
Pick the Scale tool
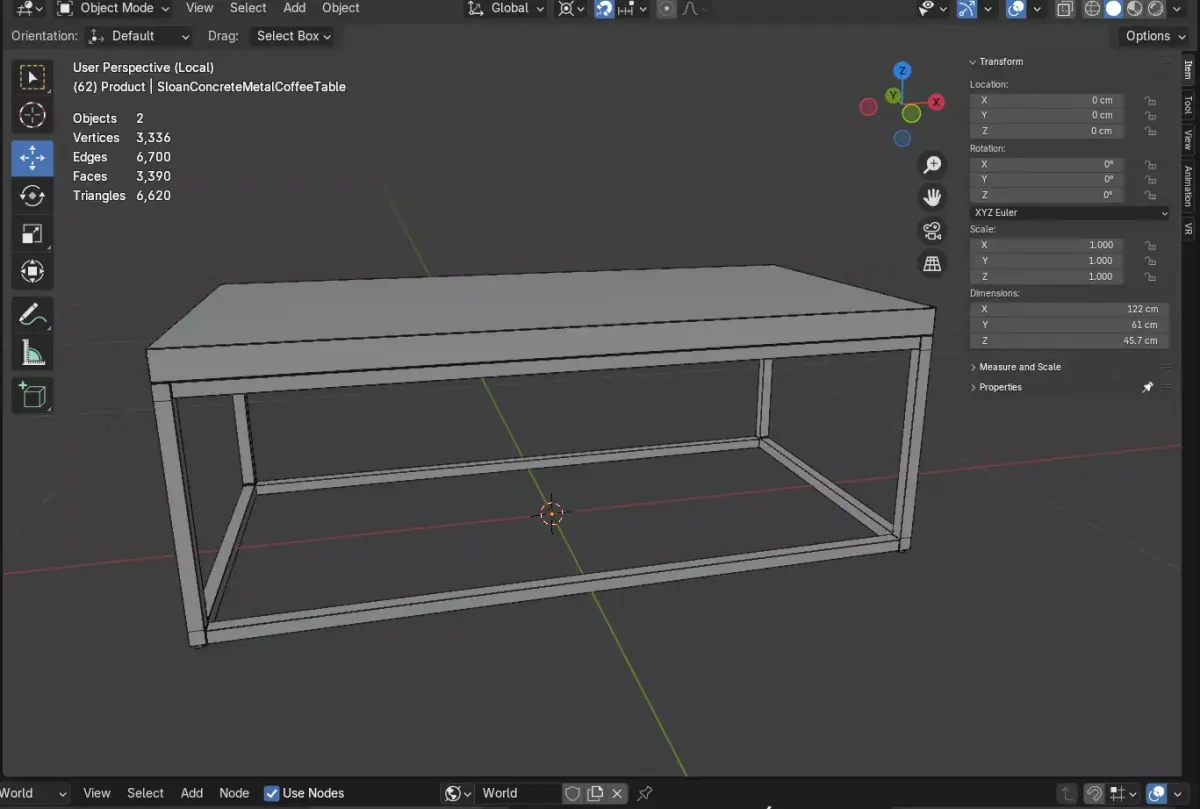(32, 234)
